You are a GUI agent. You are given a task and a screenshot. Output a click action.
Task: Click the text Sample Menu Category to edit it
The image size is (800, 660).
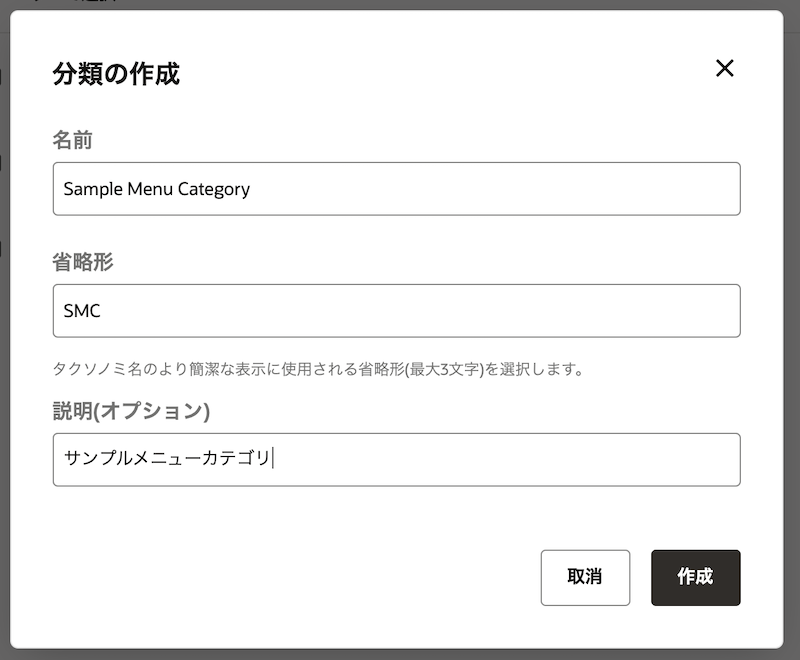[x=156, y=189]
